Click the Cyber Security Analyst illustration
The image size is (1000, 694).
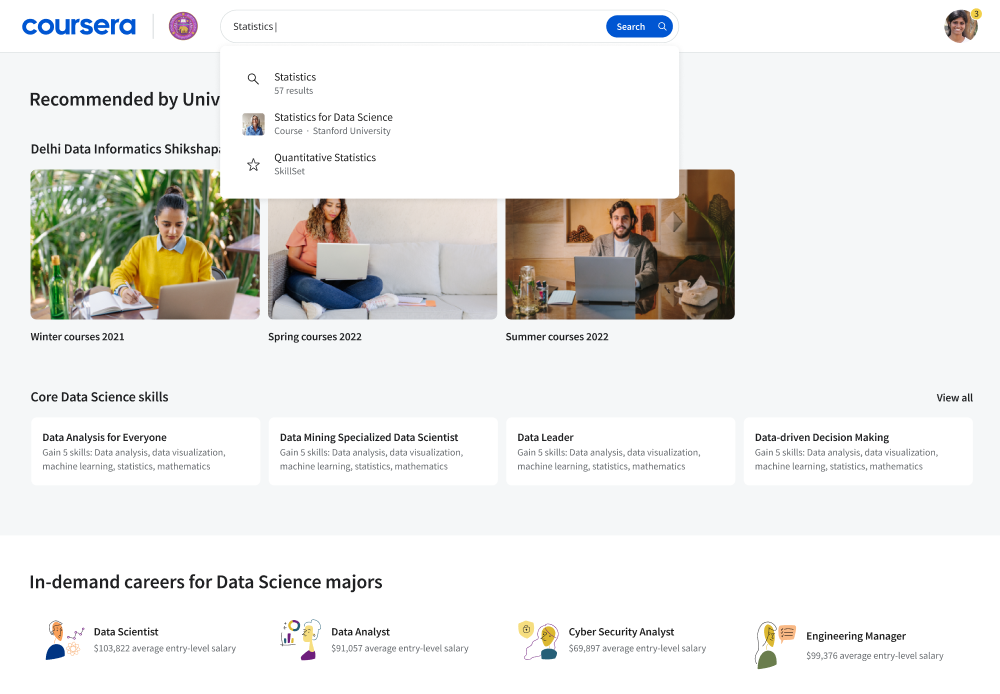tap(538, 640)
